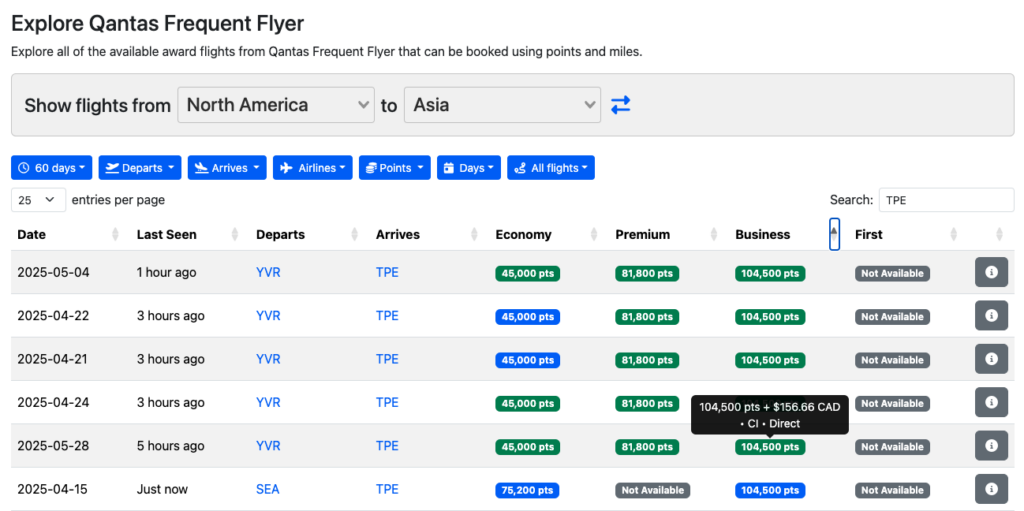Screen dimensions: 1024x511
Task: Click the Explore Qantas Frequent Flyer heading
Action: pos(157,24)
